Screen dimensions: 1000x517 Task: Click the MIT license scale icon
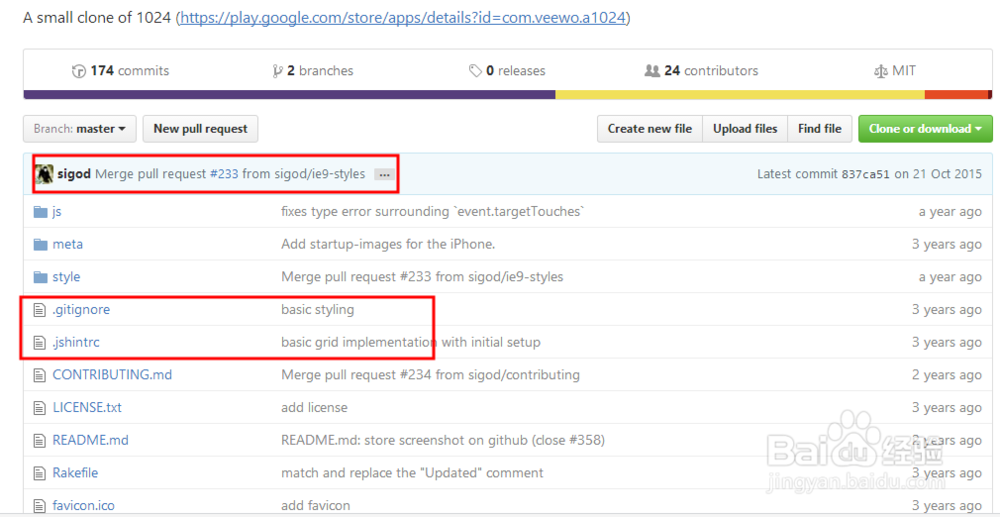[x=880, y=71]
